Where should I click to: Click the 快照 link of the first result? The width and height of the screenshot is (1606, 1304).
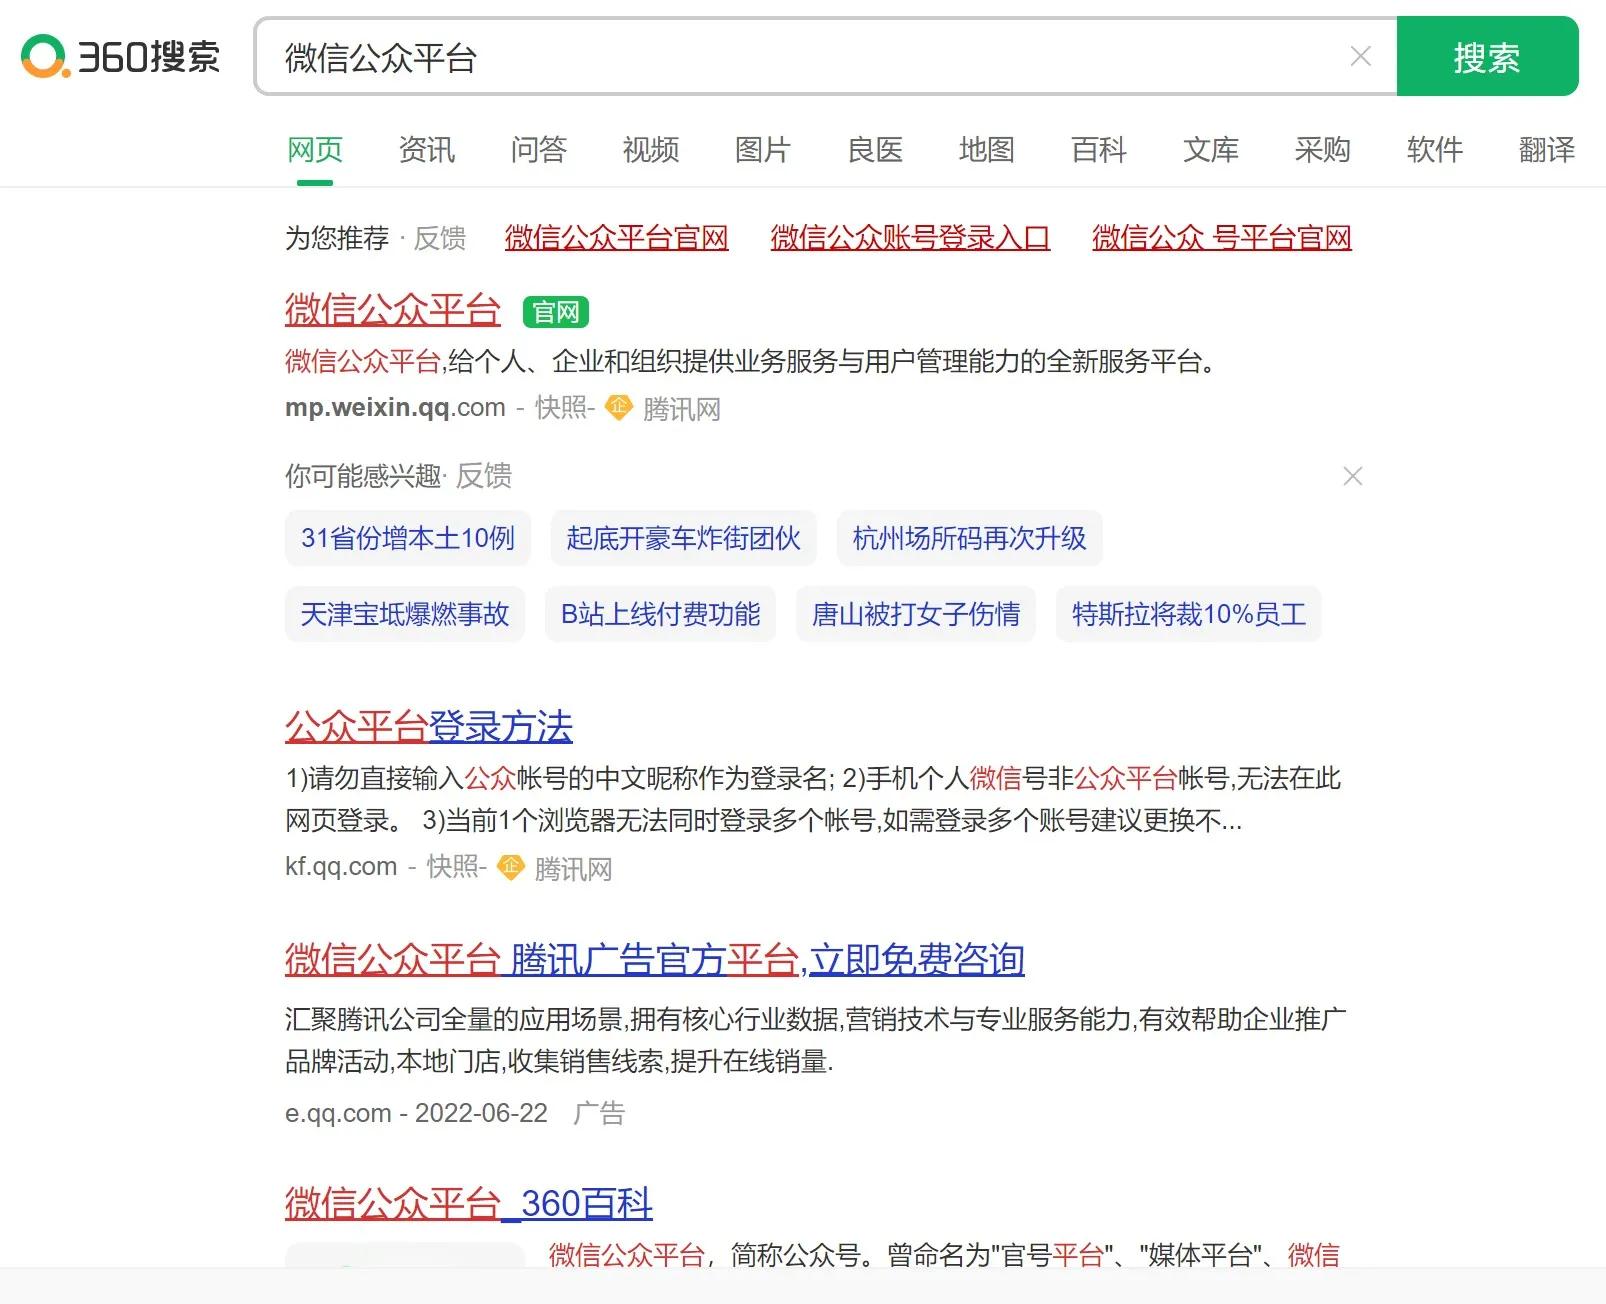pyautogui.click(x=562, y=409)
